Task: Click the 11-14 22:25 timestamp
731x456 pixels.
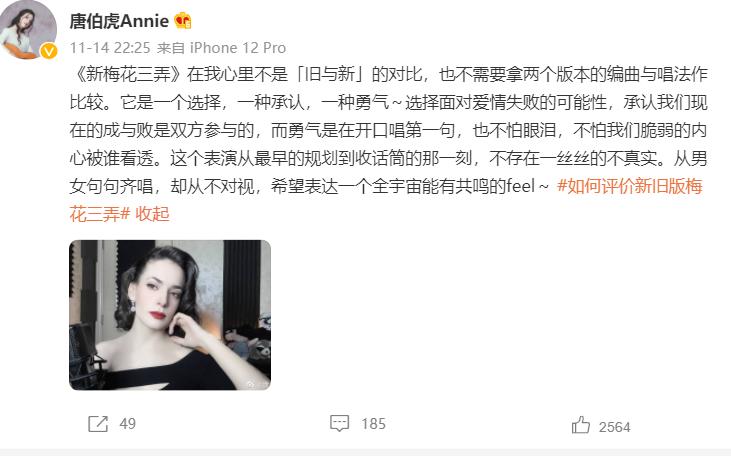Action: pos(110,48)
